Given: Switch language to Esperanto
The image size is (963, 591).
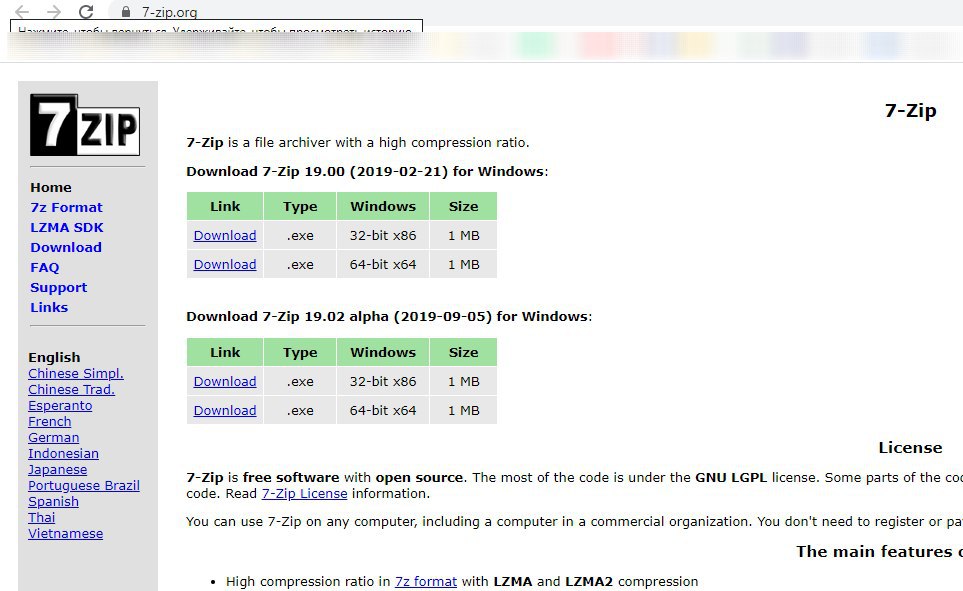Looking at the screenshot, I should [60, 405].
